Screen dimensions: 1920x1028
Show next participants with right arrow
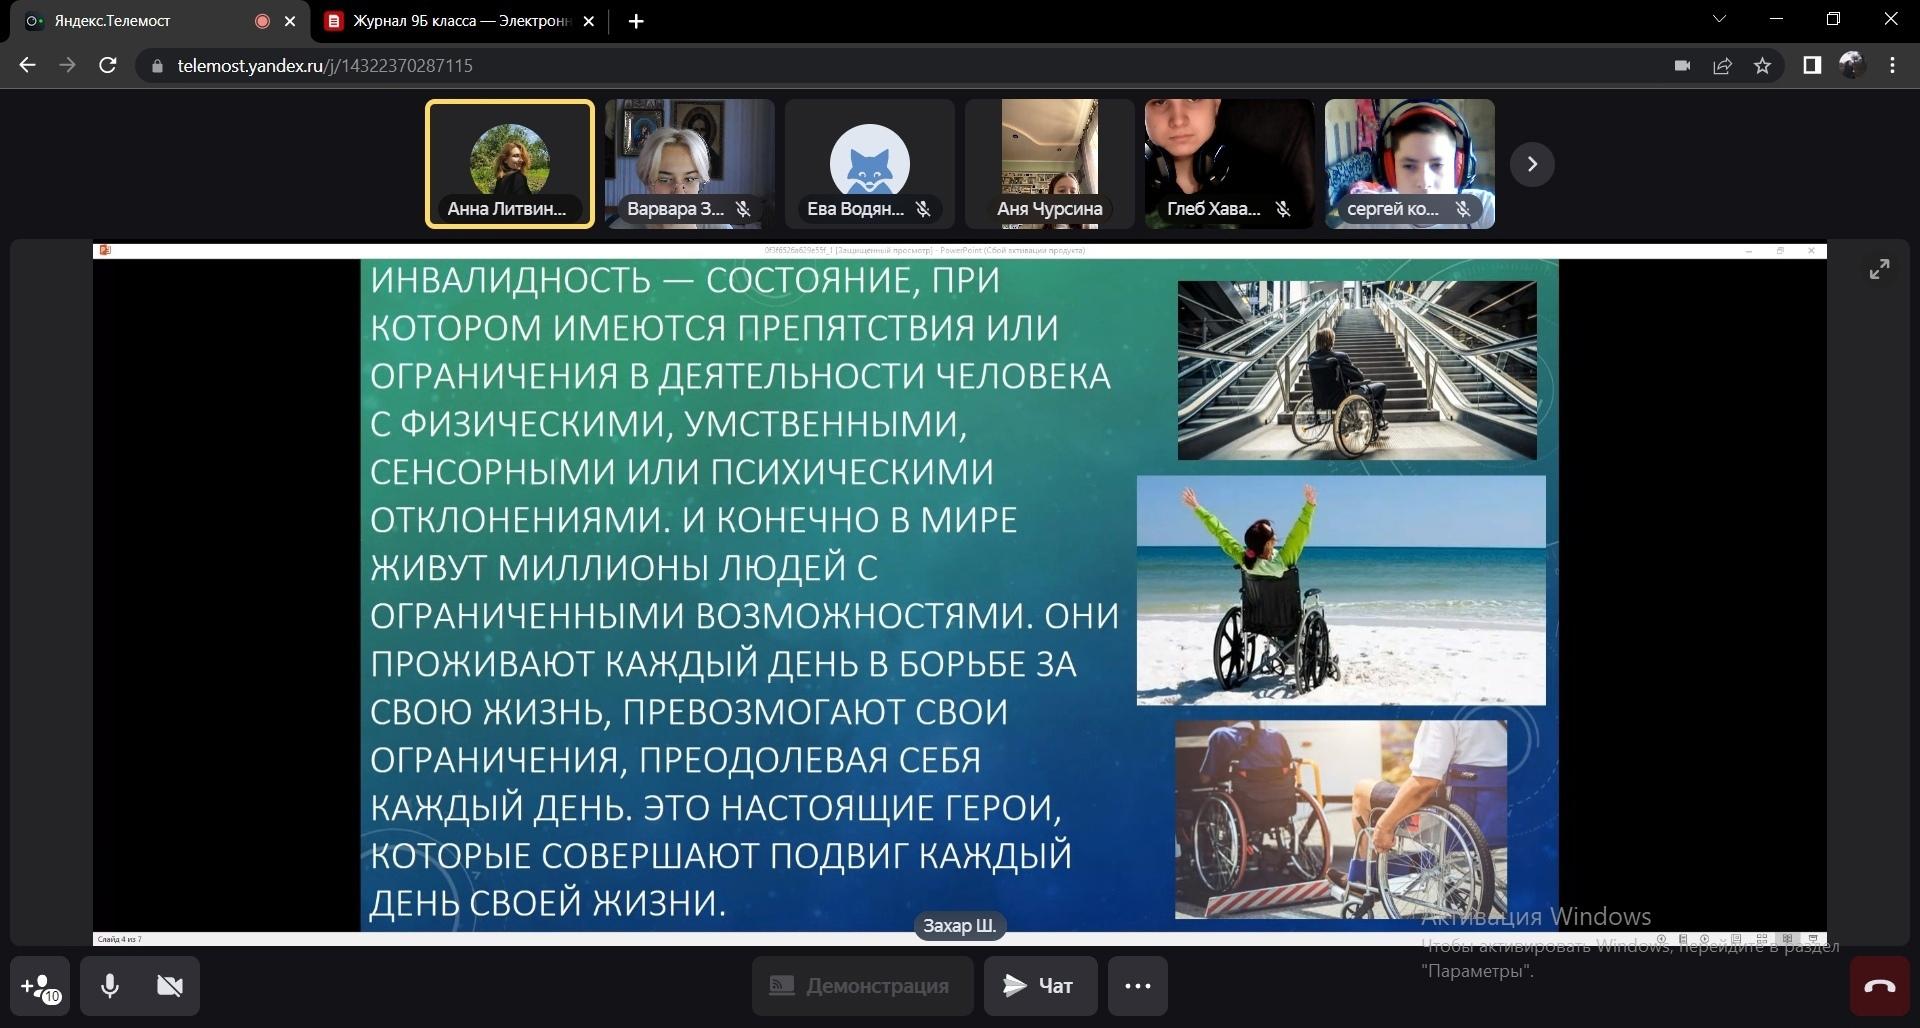pos(1531,164)
